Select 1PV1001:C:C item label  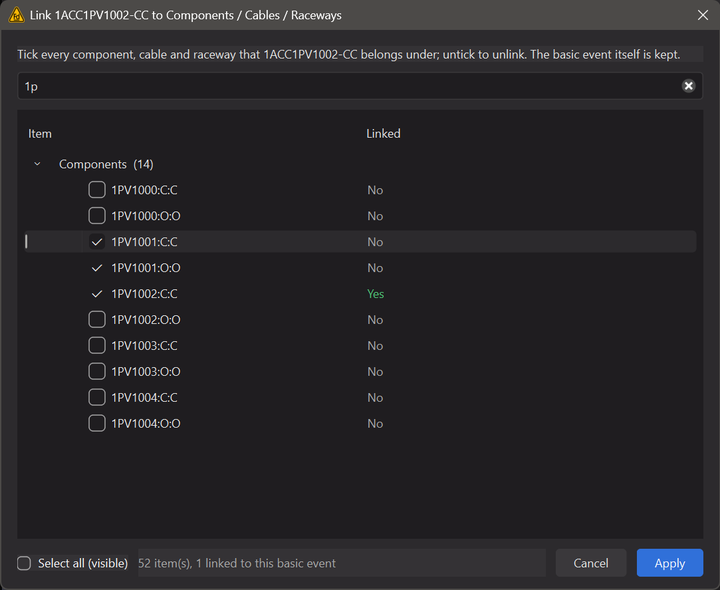tap(144, 242)
